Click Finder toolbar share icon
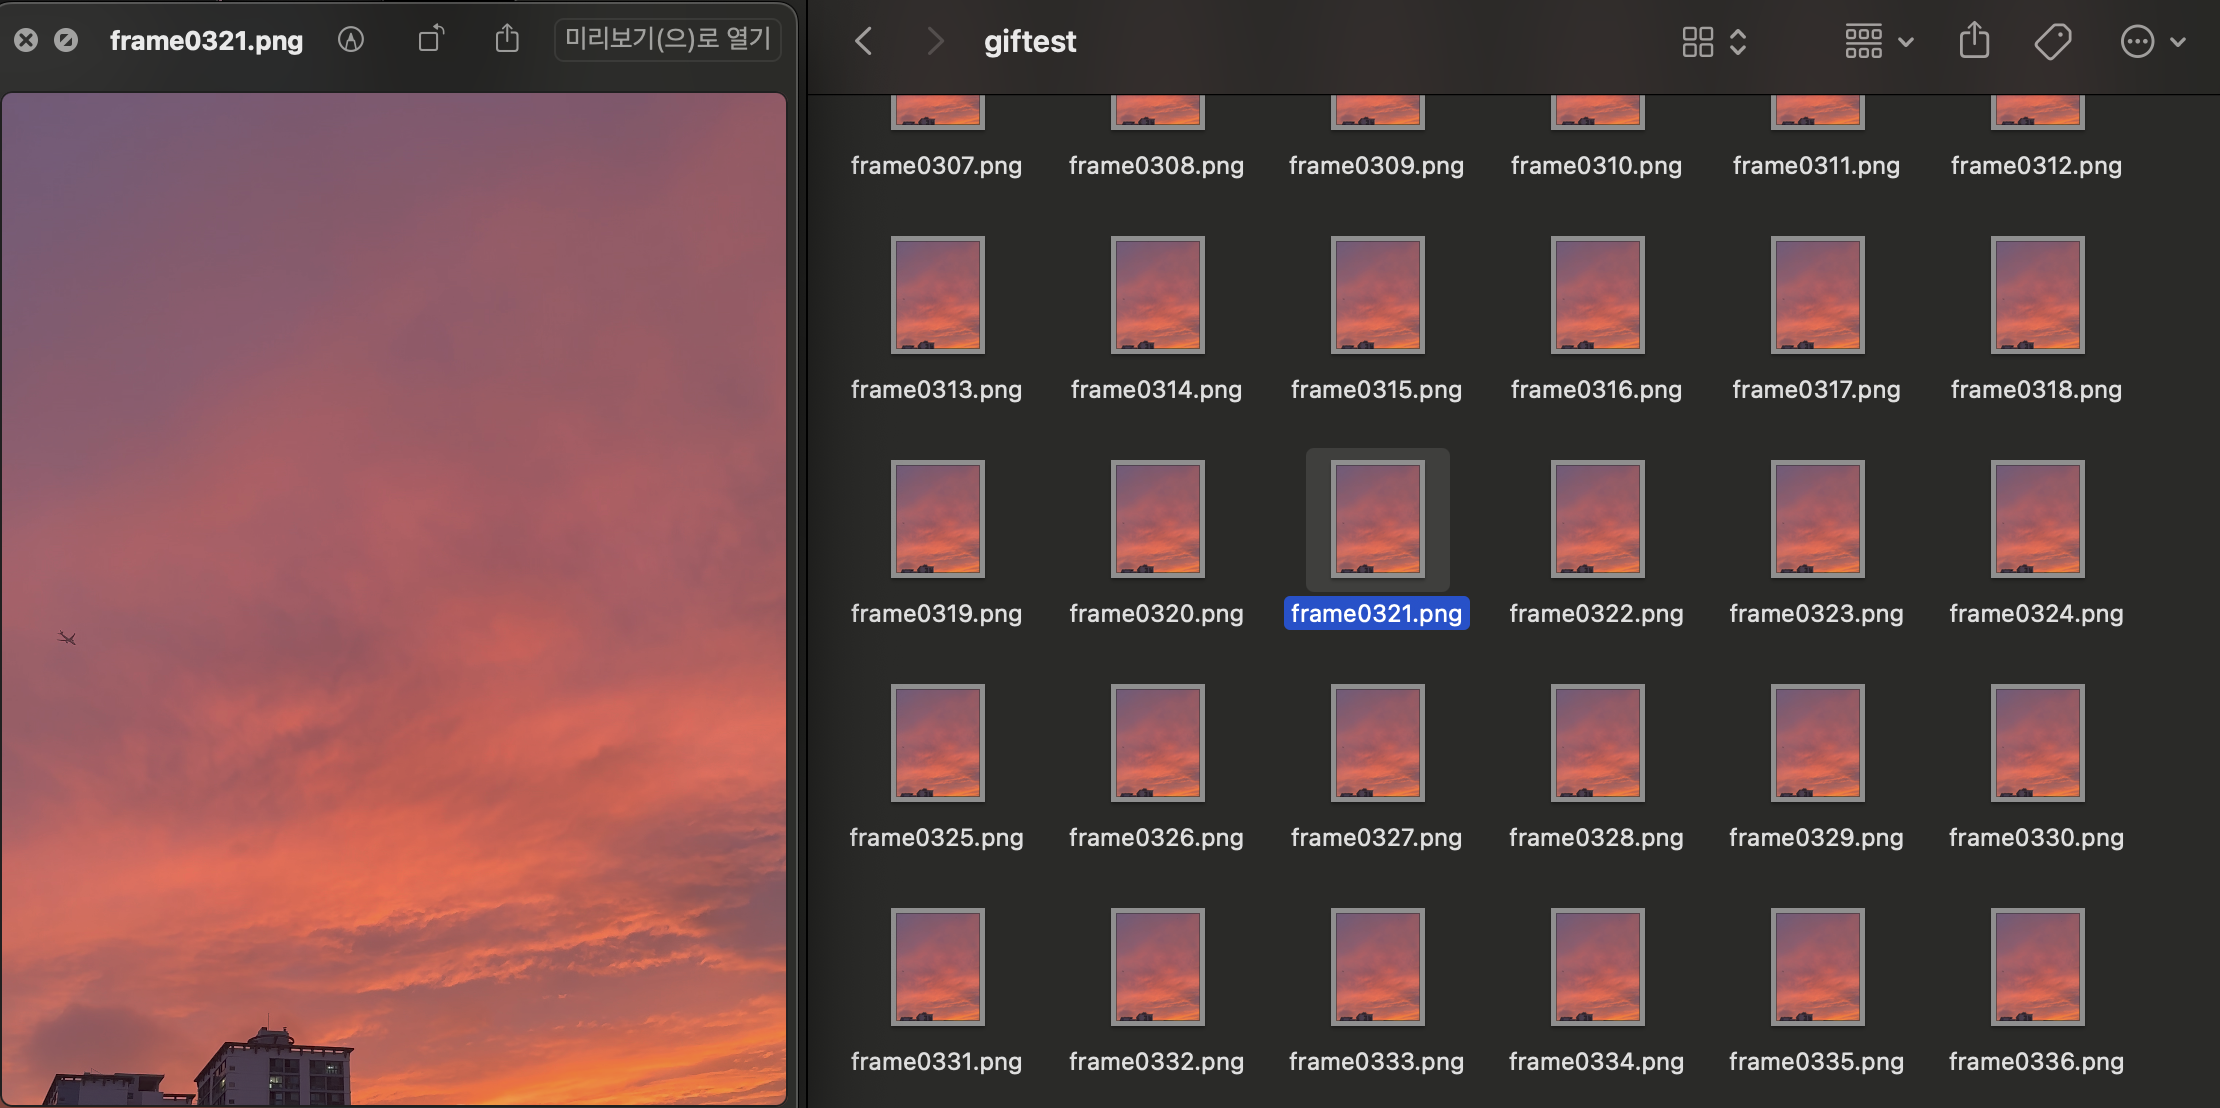 pyautogui.click(x=1974, y=41)
